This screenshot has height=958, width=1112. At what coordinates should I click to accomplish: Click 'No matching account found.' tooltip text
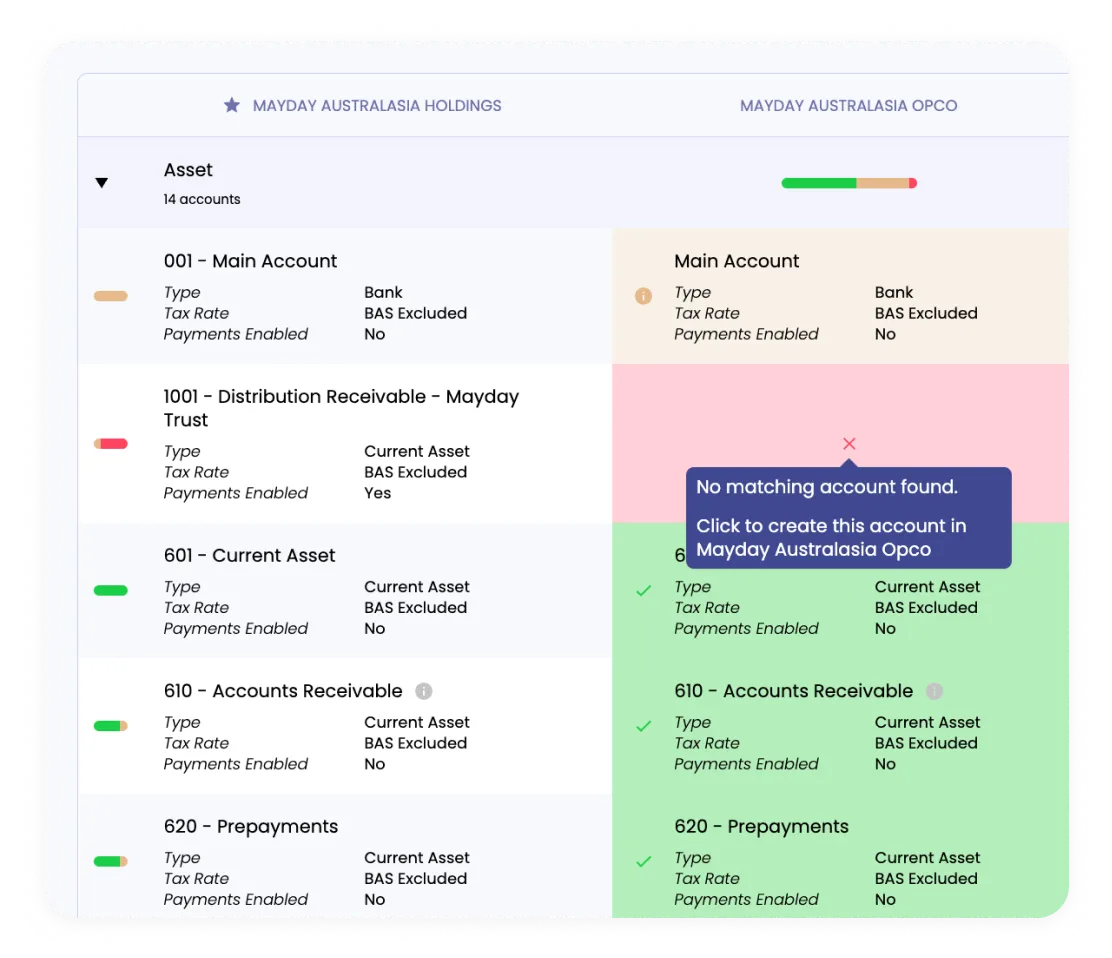[x=826, y=487]
